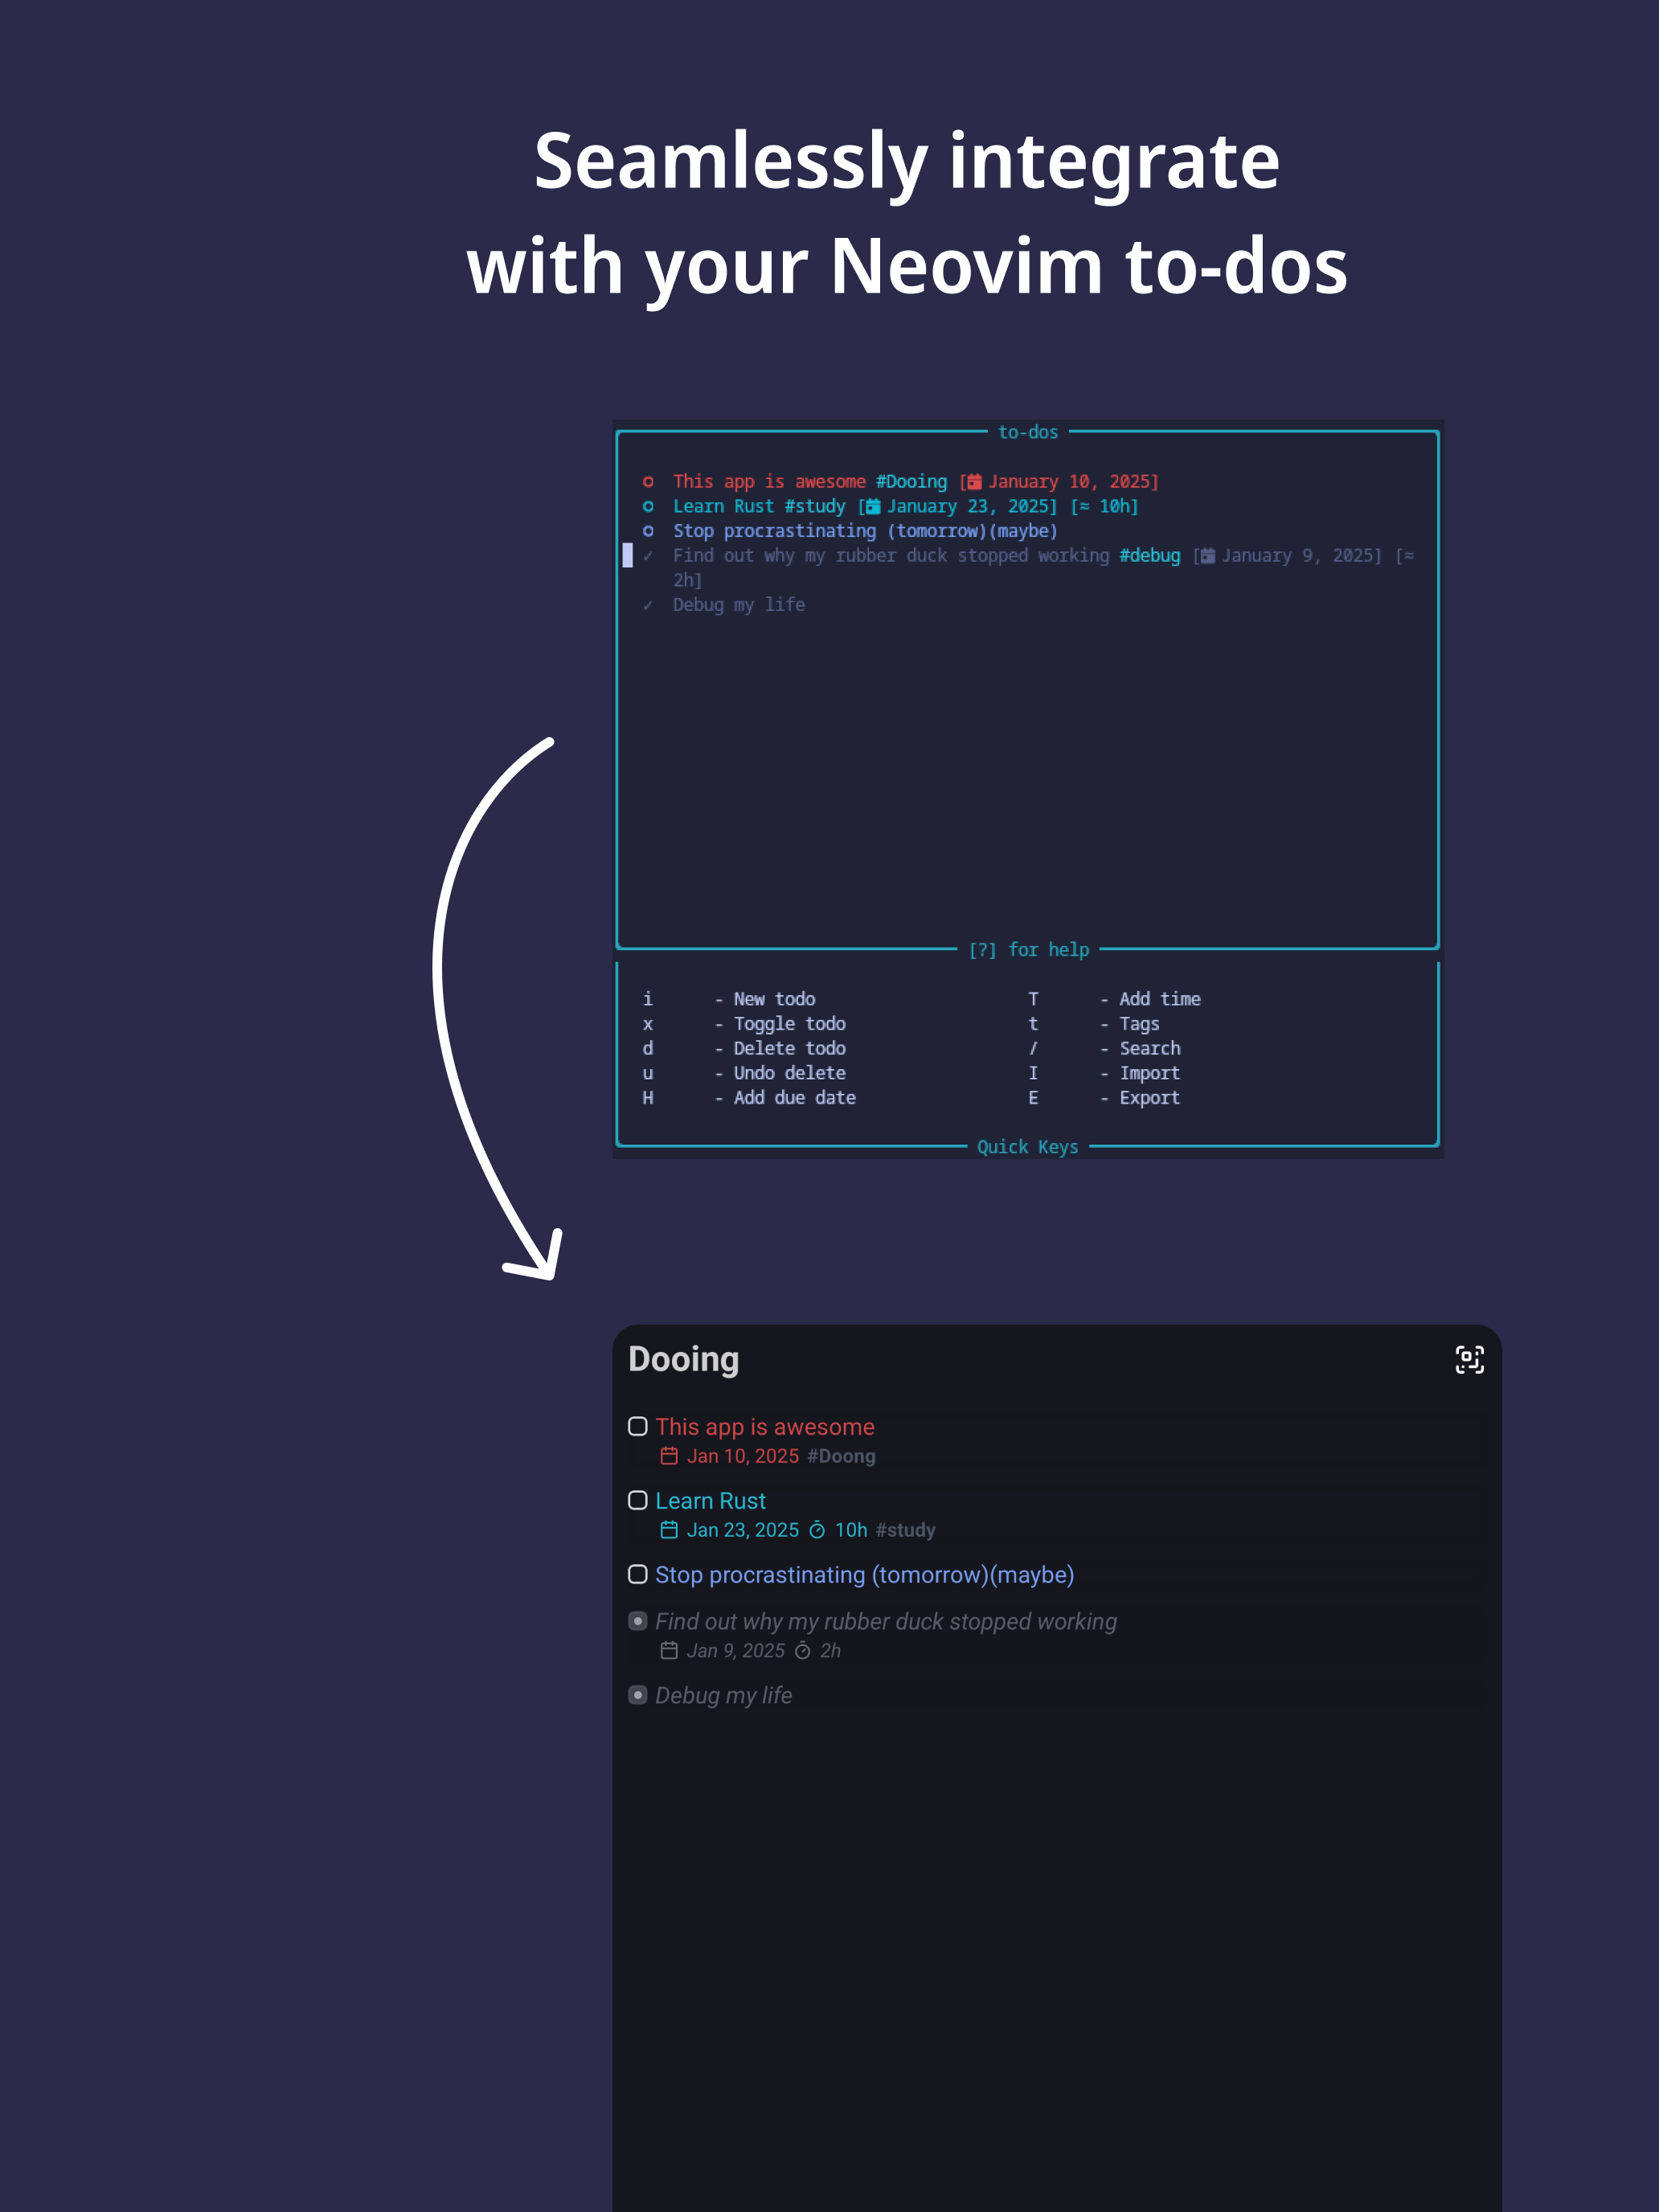The height and width of the screenshot is (2212, 1659).
Task: Check the 'This app is awesome' checkbox
Action: 637,1426
